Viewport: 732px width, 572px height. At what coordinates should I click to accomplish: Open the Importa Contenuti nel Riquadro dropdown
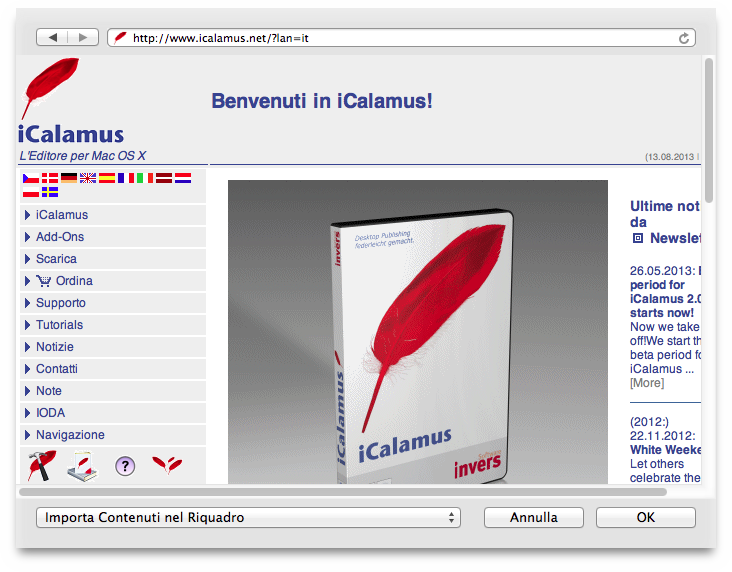click(248, 517)
